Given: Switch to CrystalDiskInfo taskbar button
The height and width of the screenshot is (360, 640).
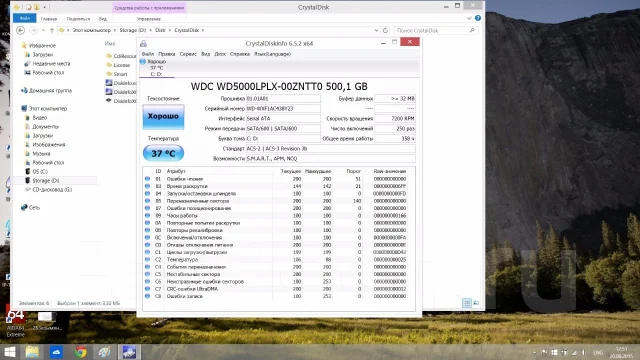Looking at the screenshot, I should point(129,352).
